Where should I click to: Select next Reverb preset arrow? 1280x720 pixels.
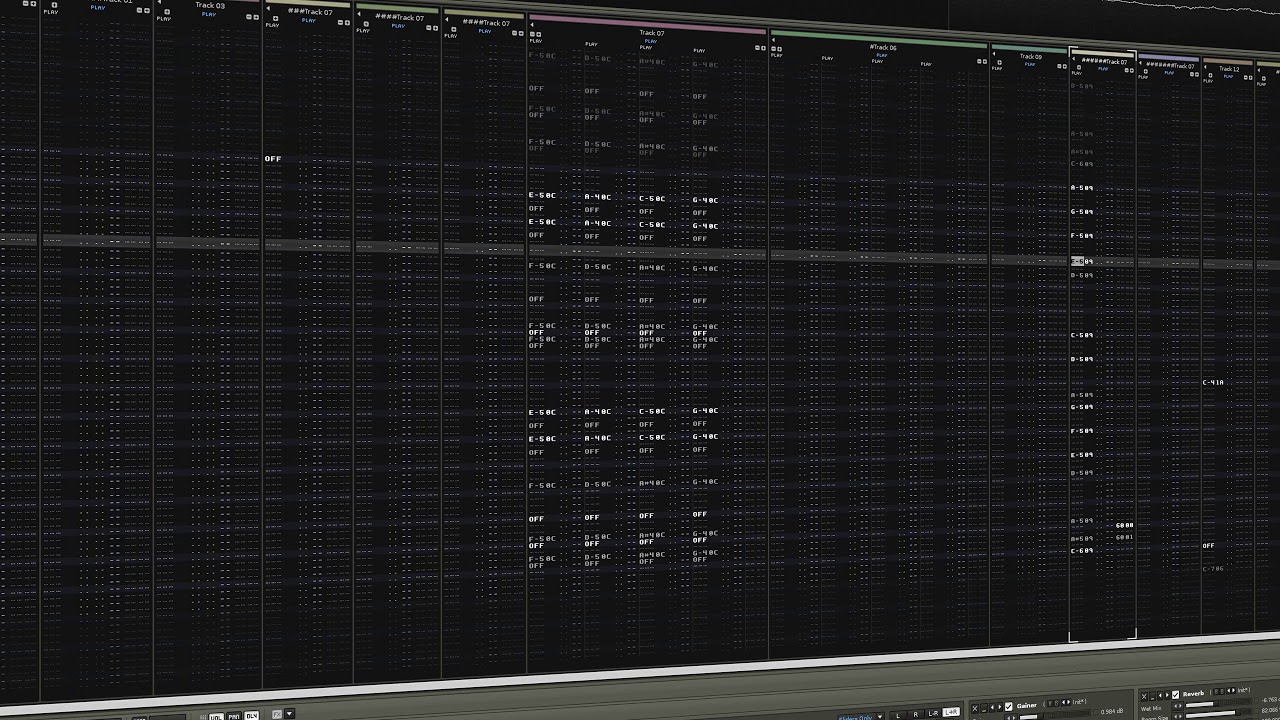1234,691
